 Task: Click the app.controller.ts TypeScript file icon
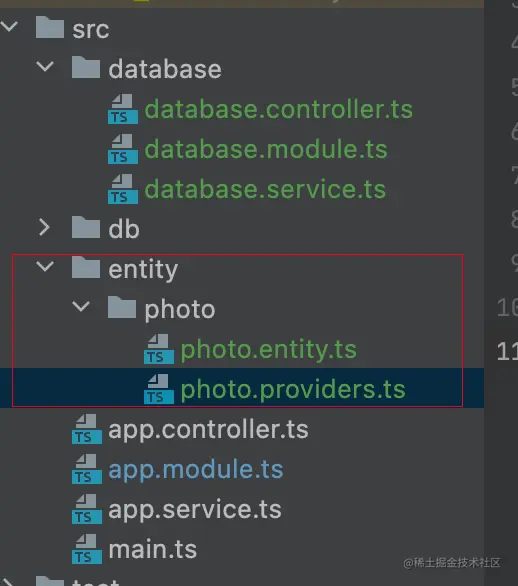[x=87, y=429]
